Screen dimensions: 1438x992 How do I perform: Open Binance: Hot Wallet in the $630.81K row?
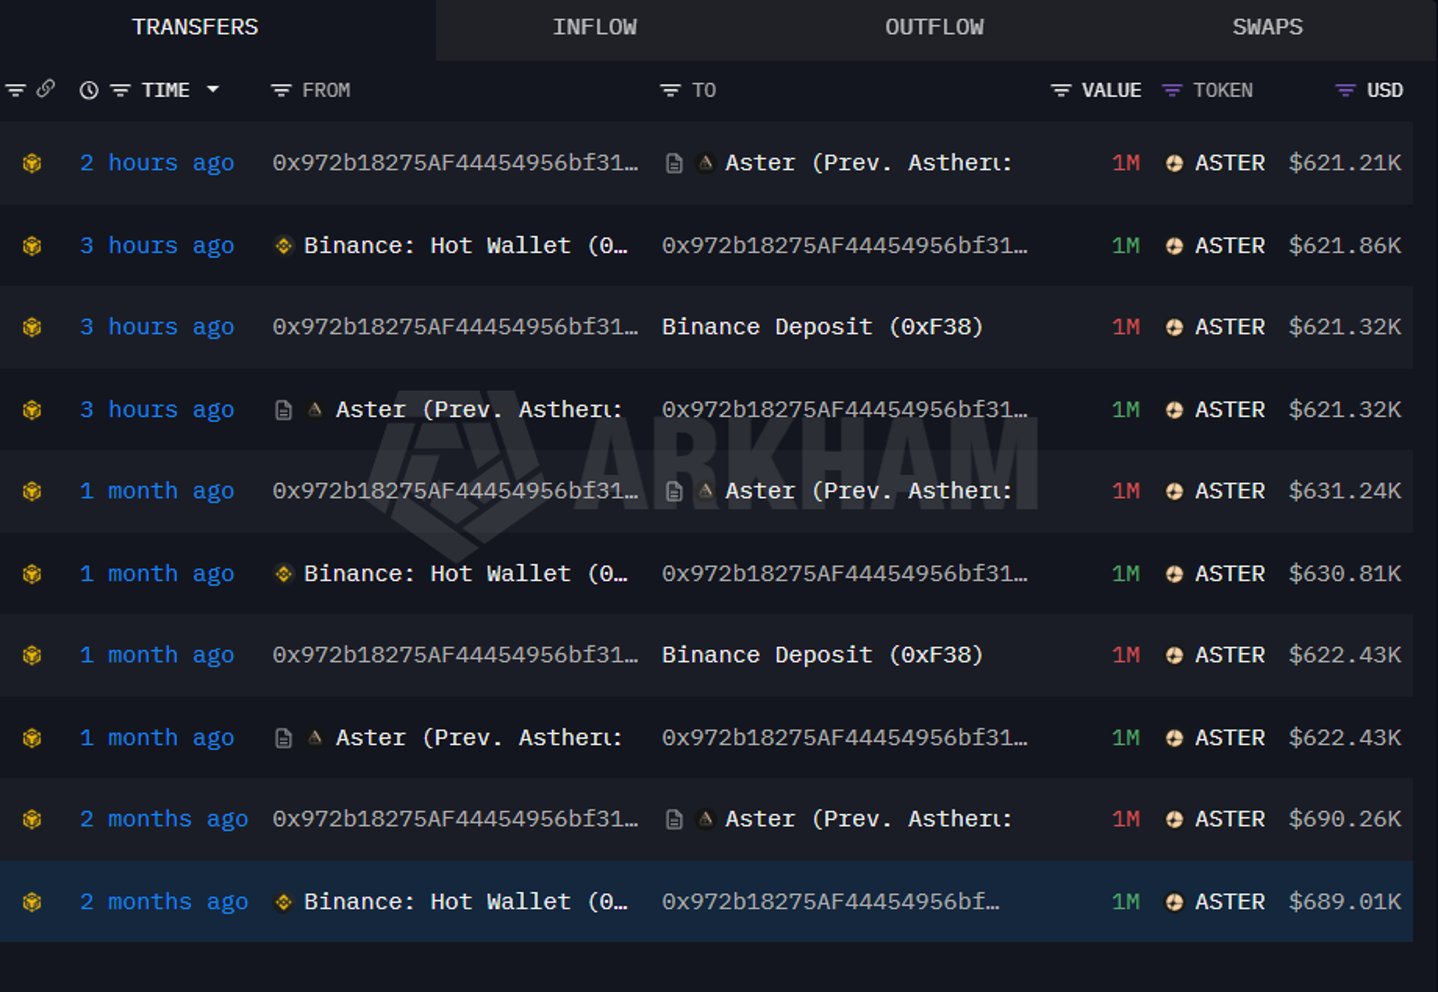[466, 573]
